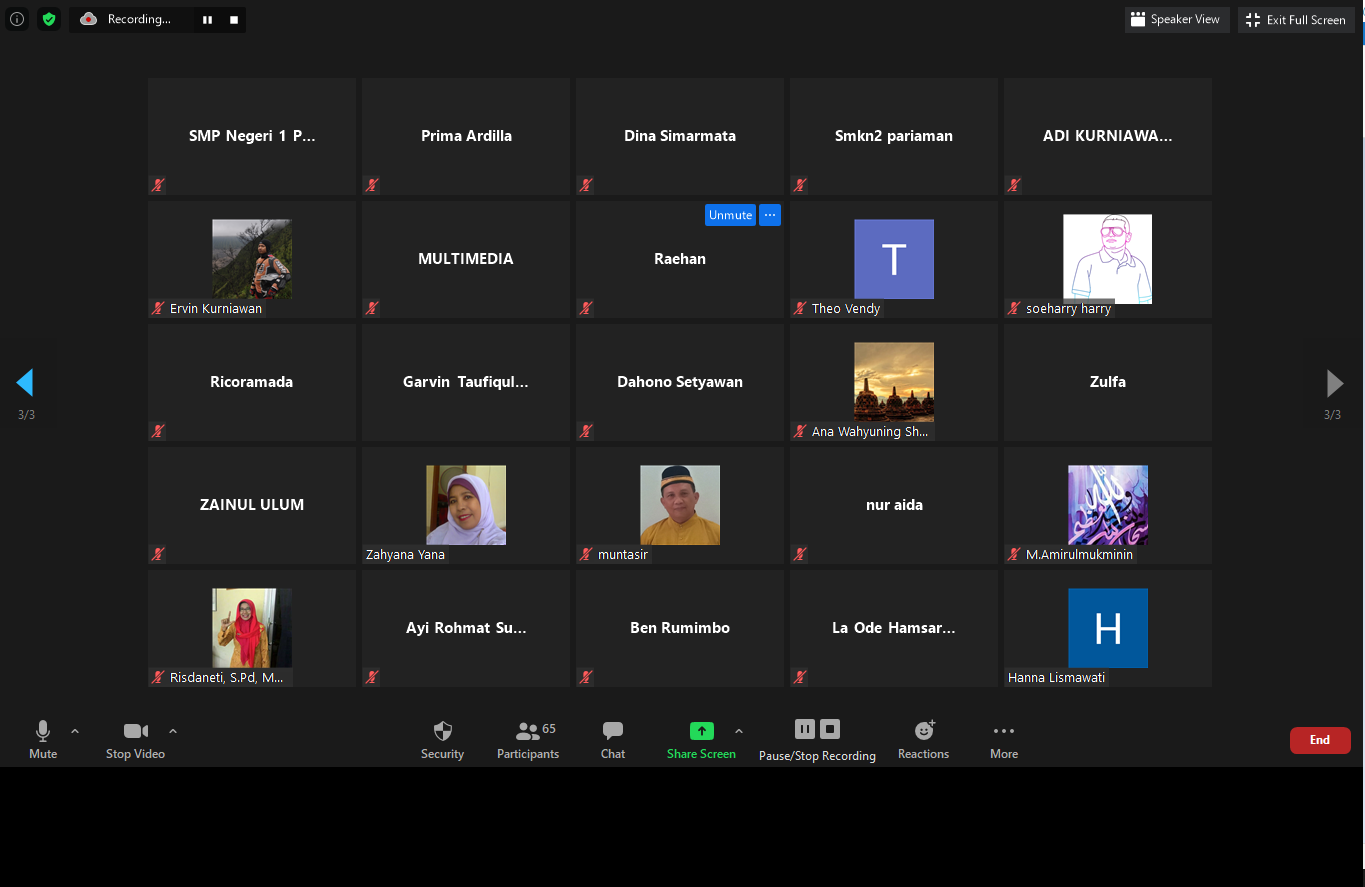
Task: Click the meeting information icon
Action: (17, 19)
